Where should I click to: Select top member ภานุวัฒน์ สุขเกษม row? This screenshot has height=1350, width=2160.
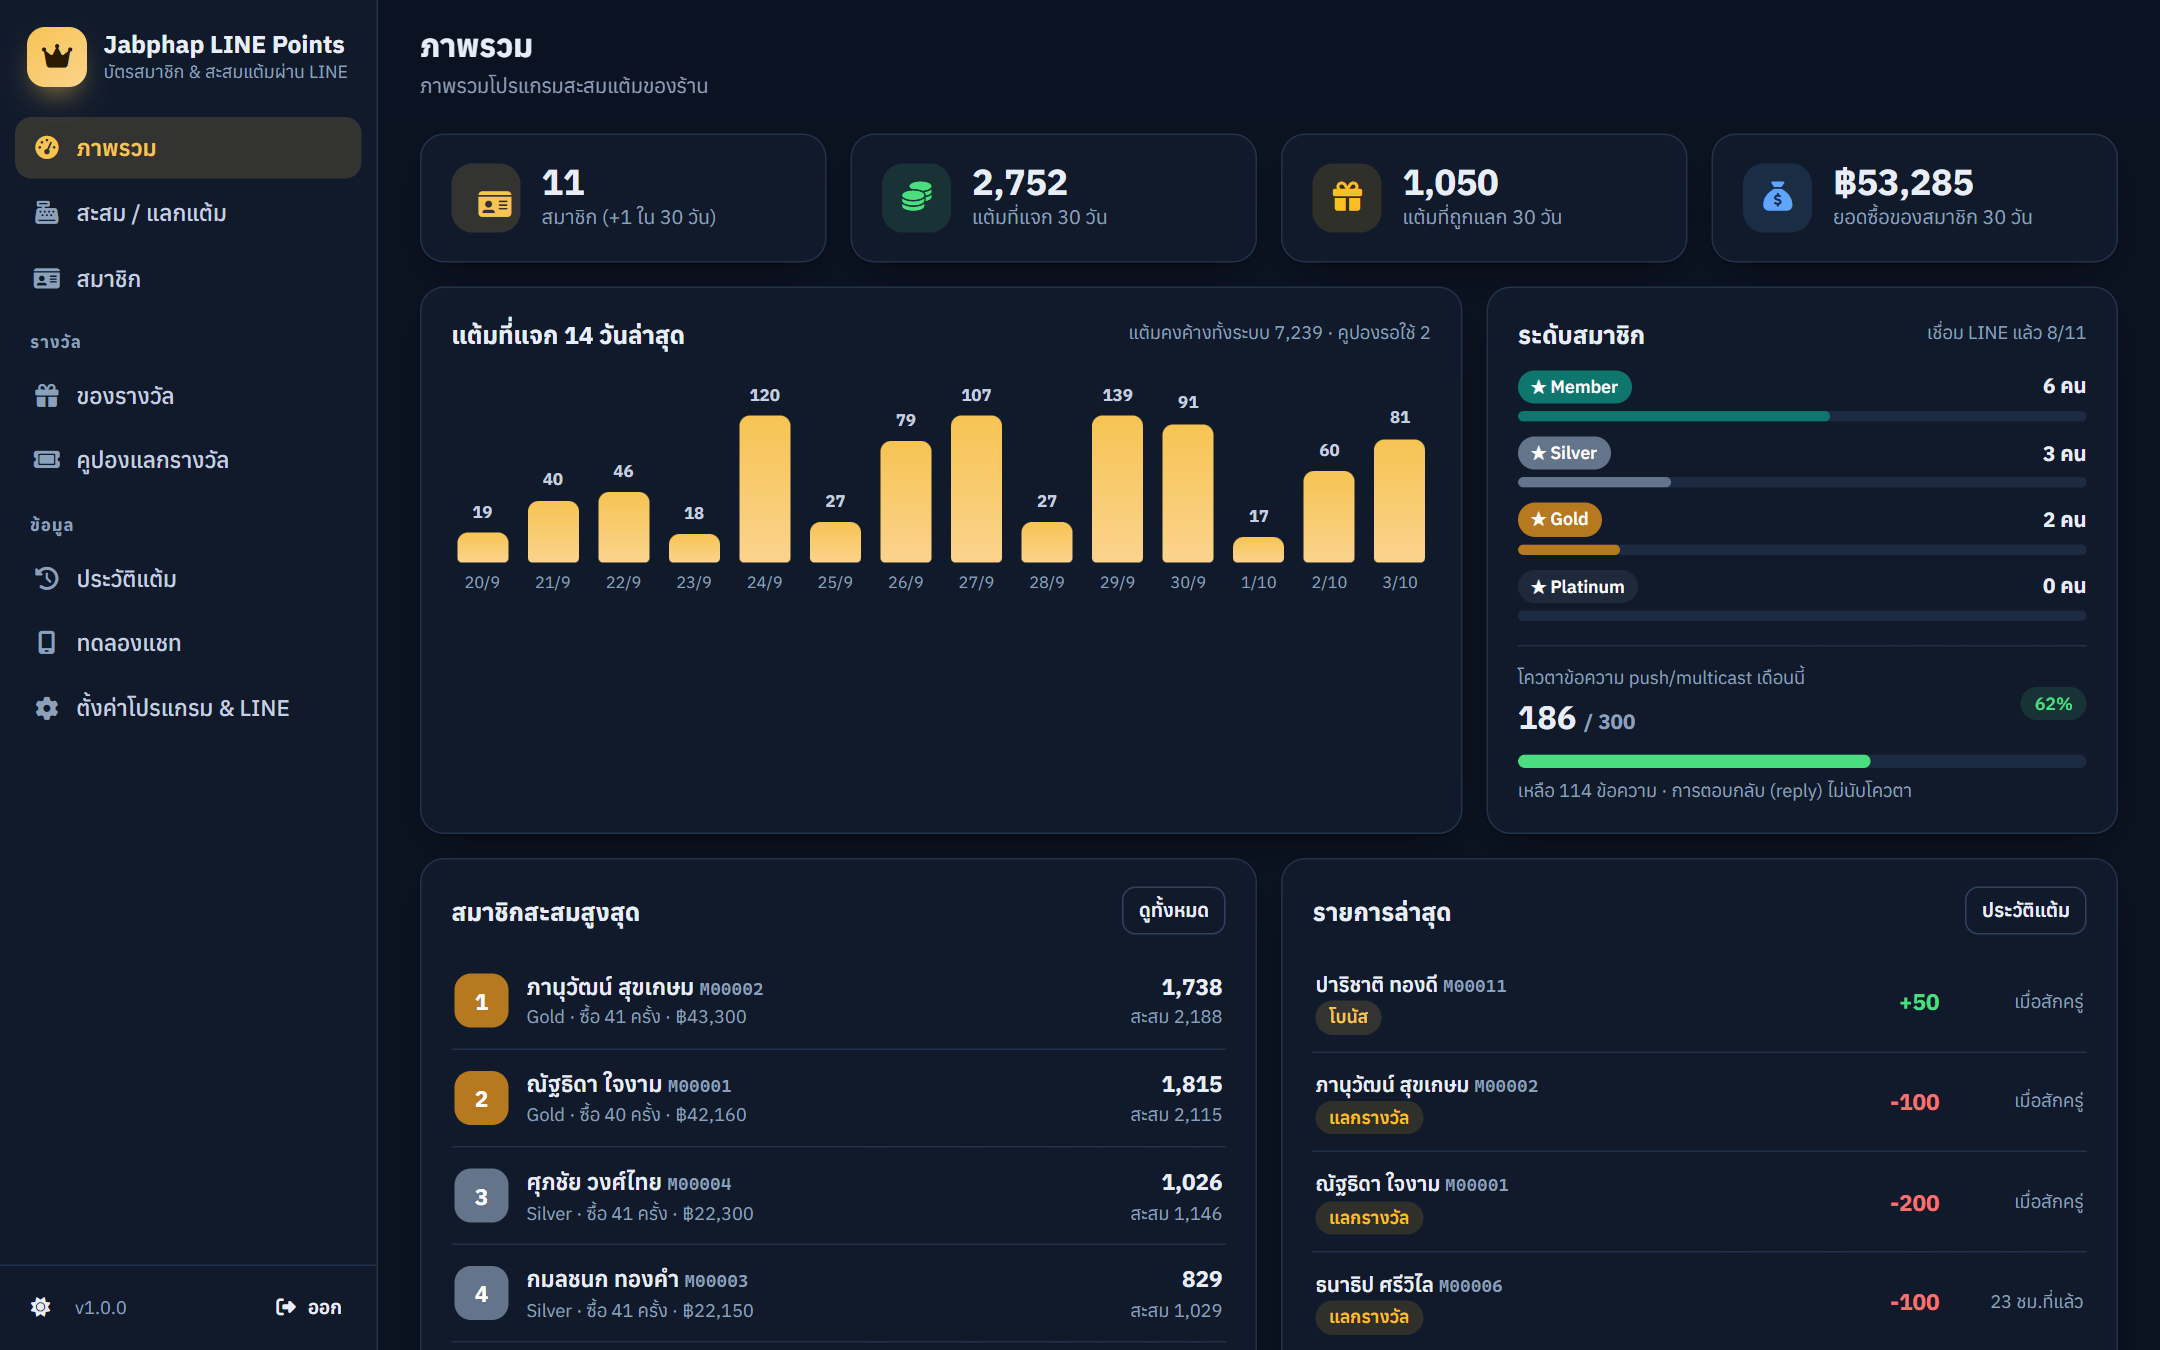click(x=838, y=1001)
